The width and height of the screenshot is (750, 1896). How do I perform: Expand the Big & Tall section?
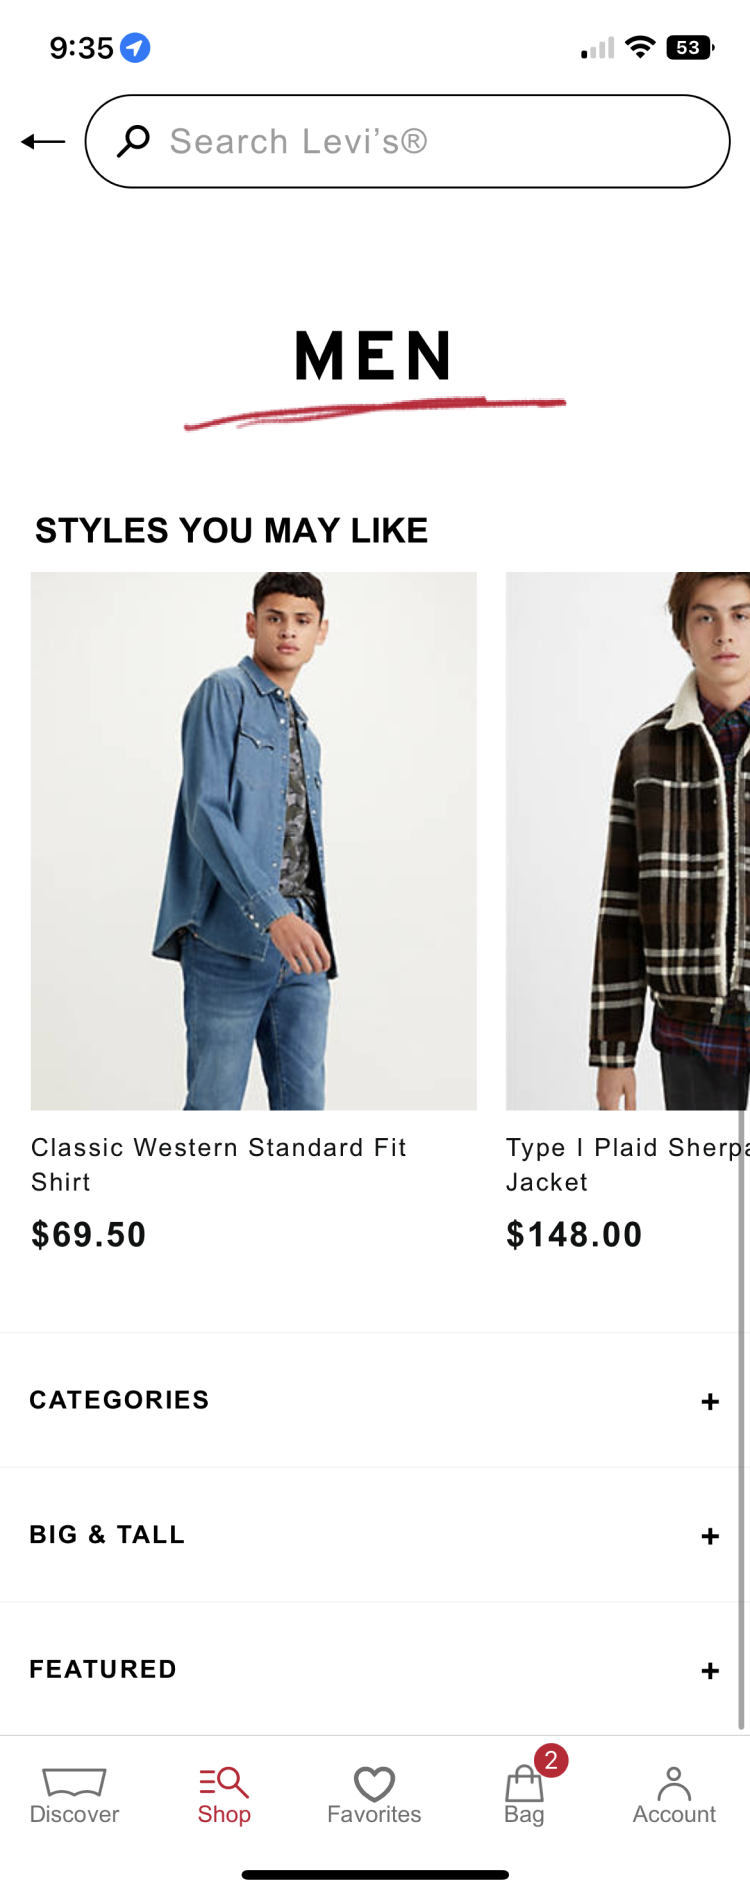(710, 1536)
